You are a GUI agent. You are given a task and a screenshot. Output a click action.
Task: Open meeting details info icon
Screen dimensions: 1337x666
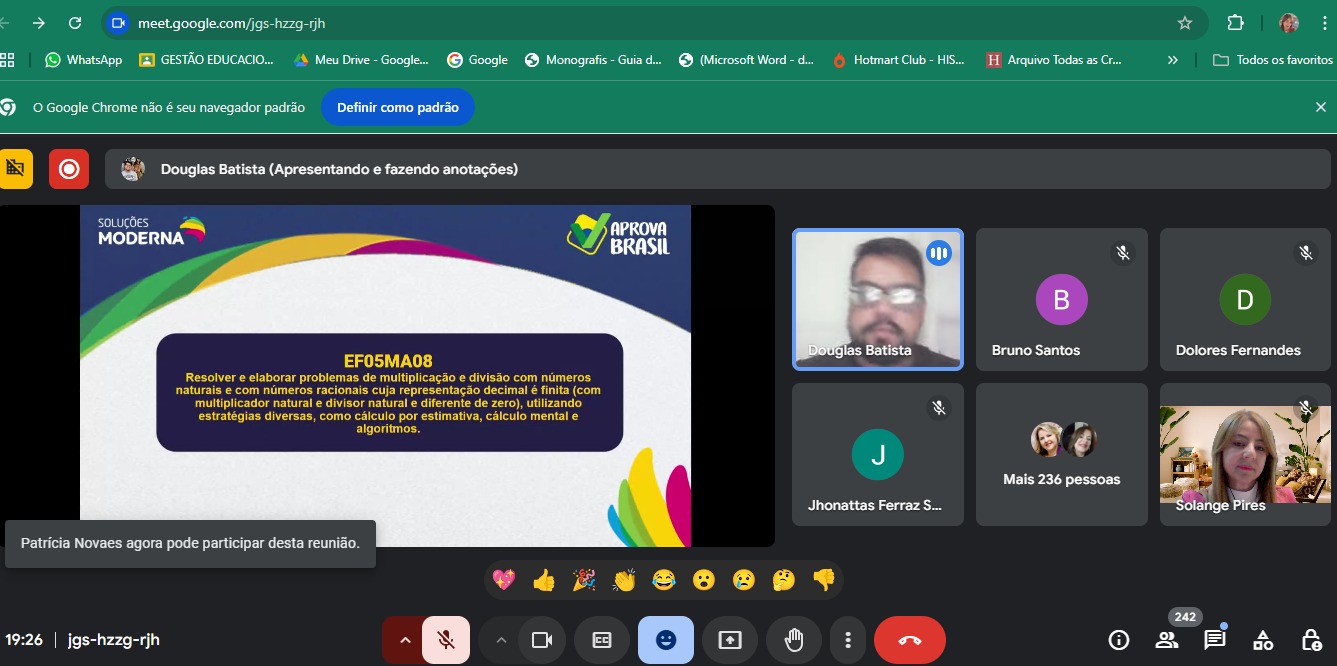[x=1119, y=640]
